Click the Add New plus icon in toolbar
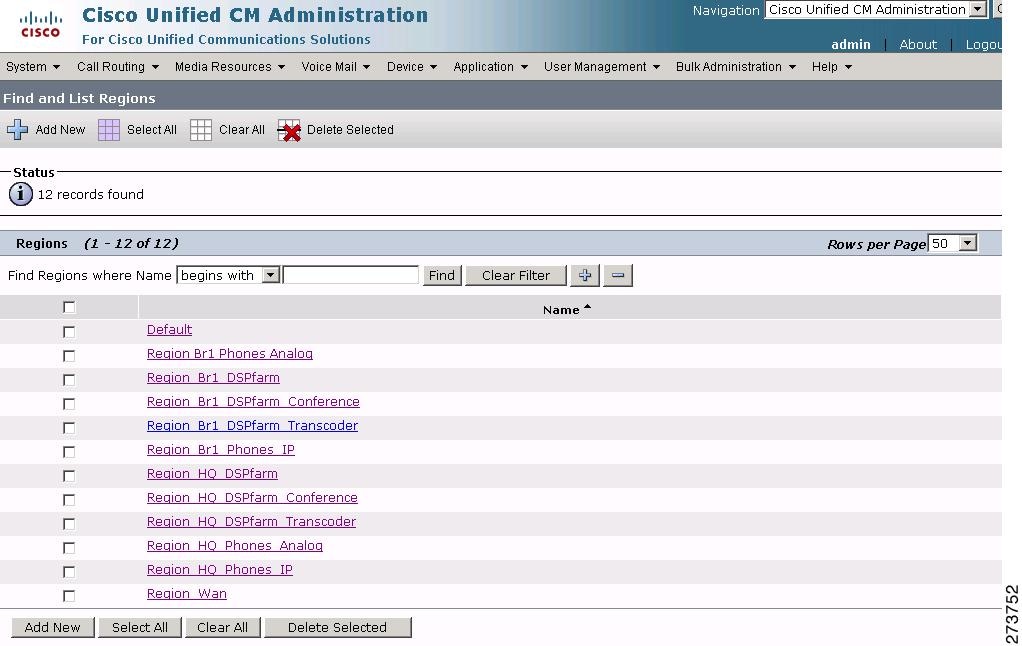 [x=18, y=130]
